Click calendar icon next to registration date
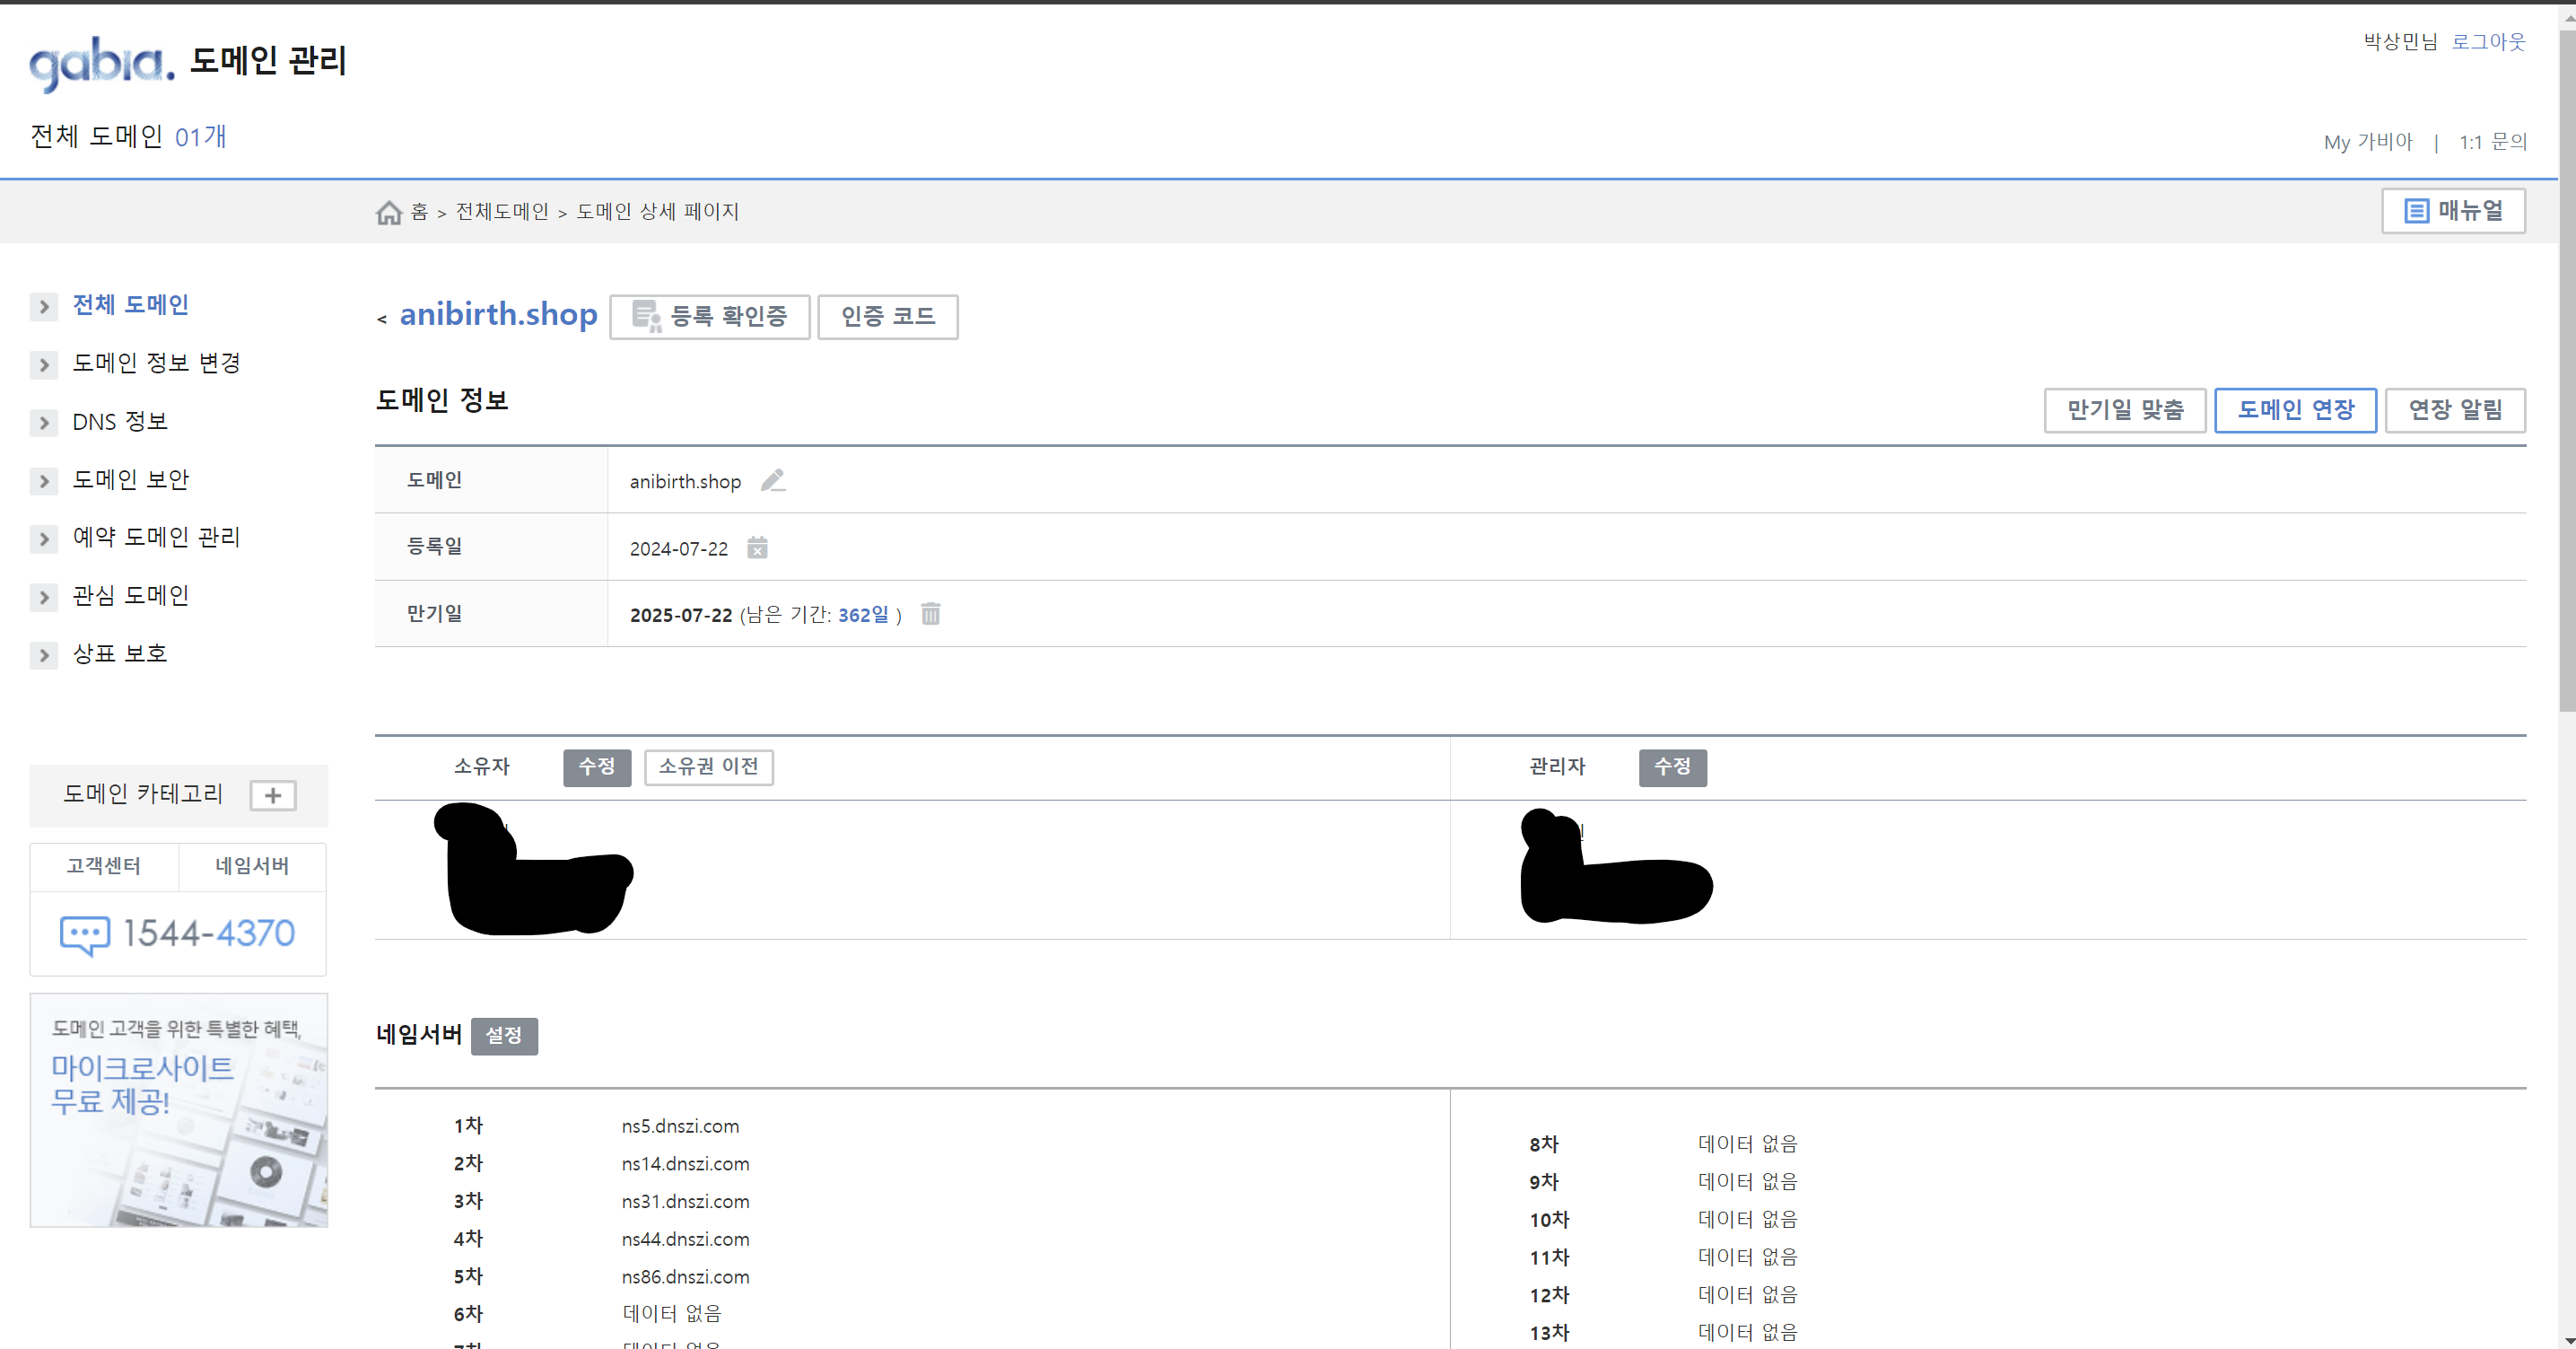The image size is (2576, 1349). tap(757, 548)
